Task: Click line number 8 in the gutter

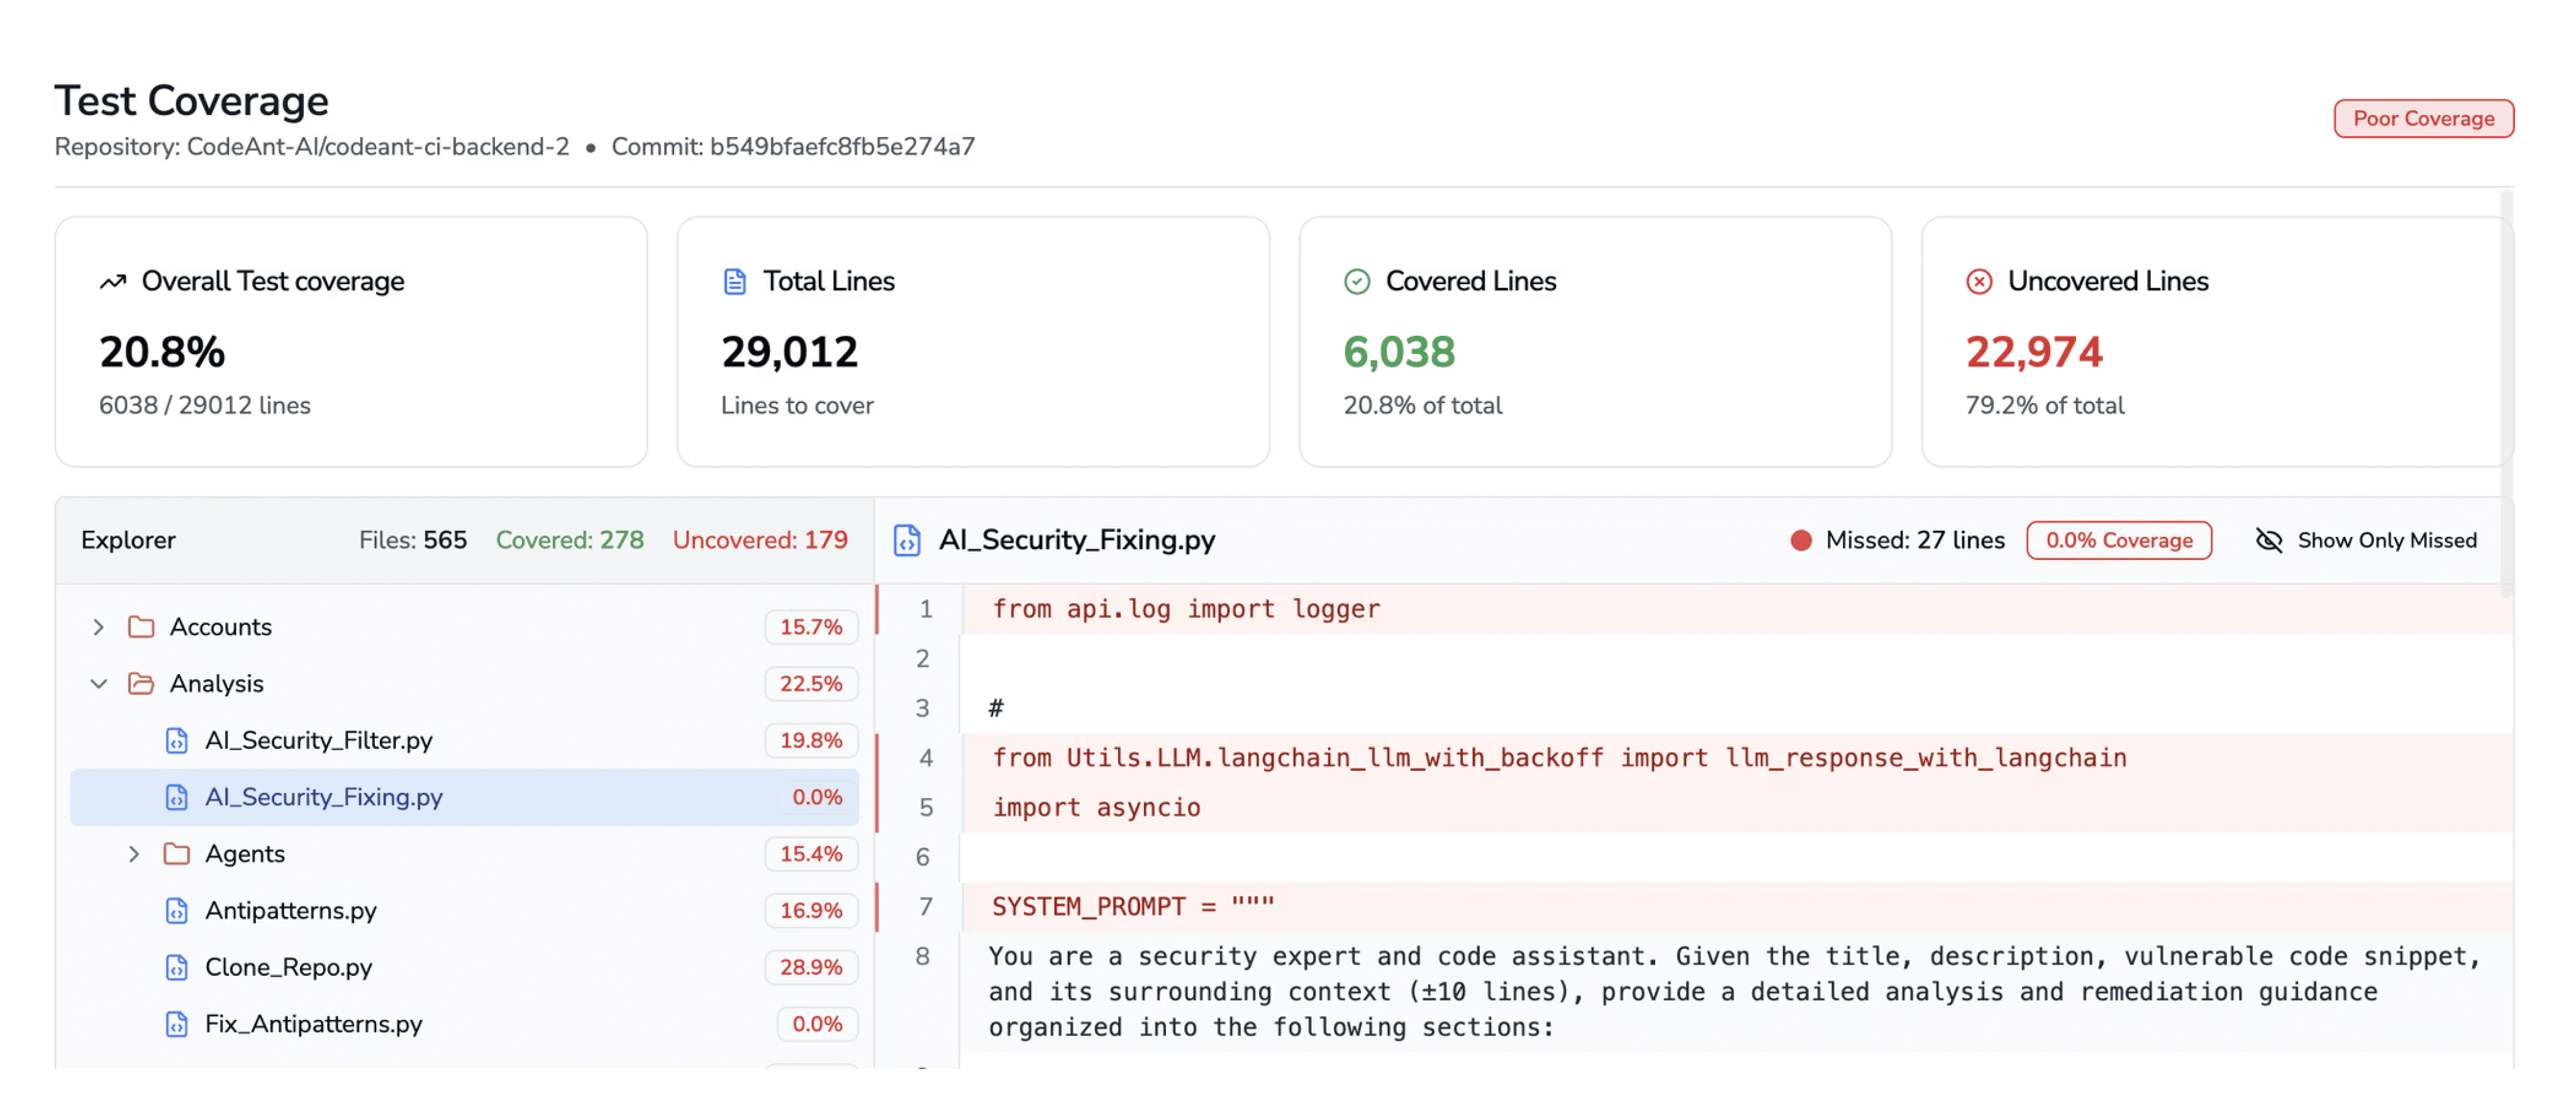Action: tap(922, 957)
